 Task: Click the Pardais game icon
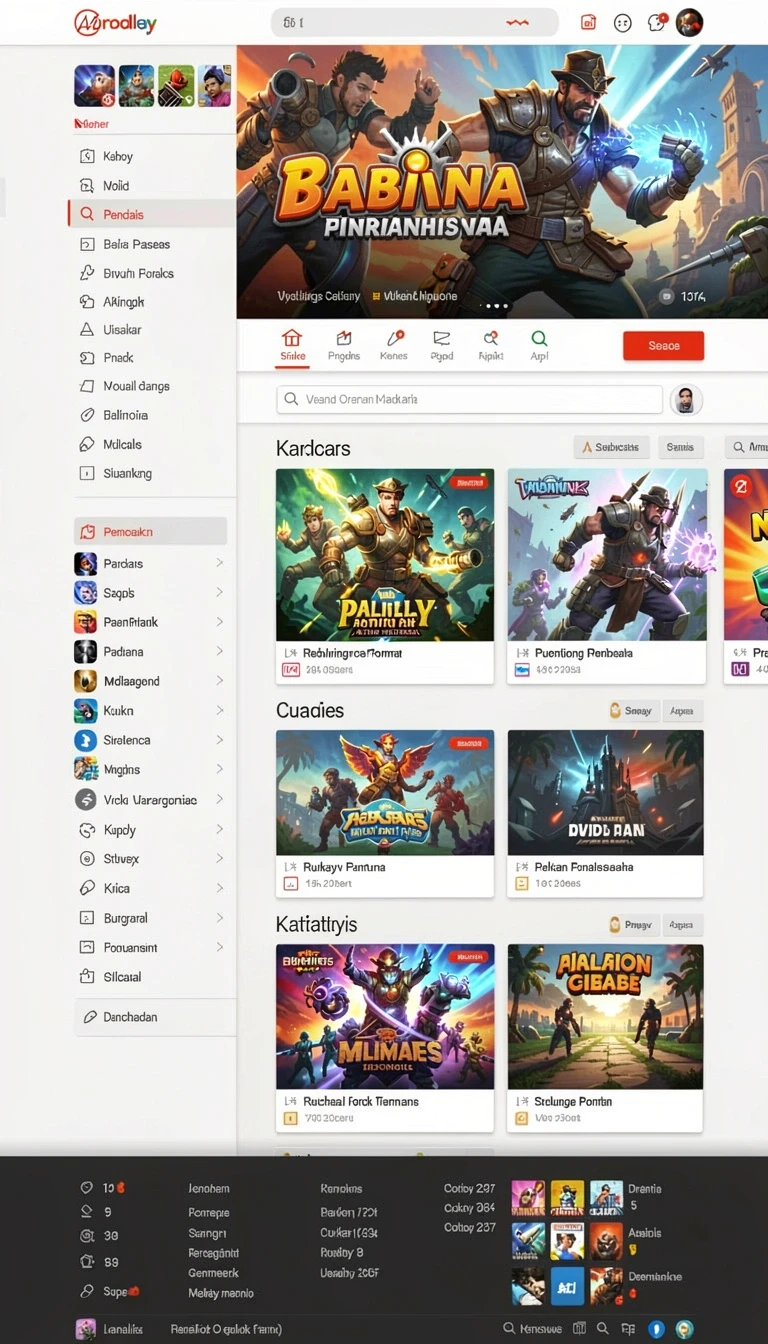[86, 563]
